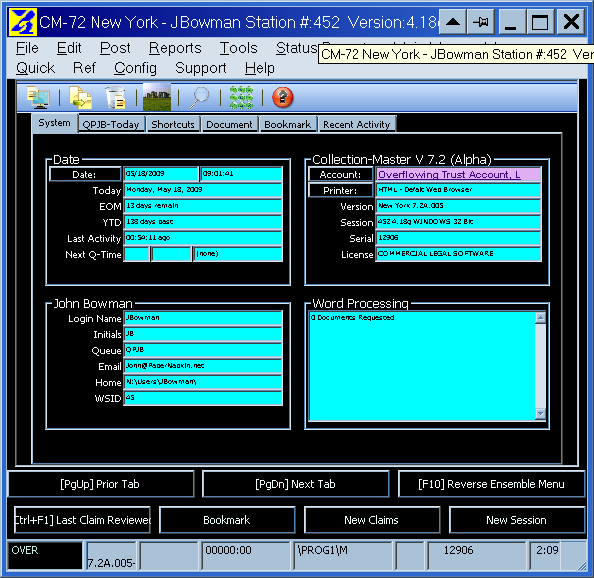594x578 pixels.
Task: Click the License field COMMERCIAL LEGAL SOFTWARE
Action: [x=458, y=254]
